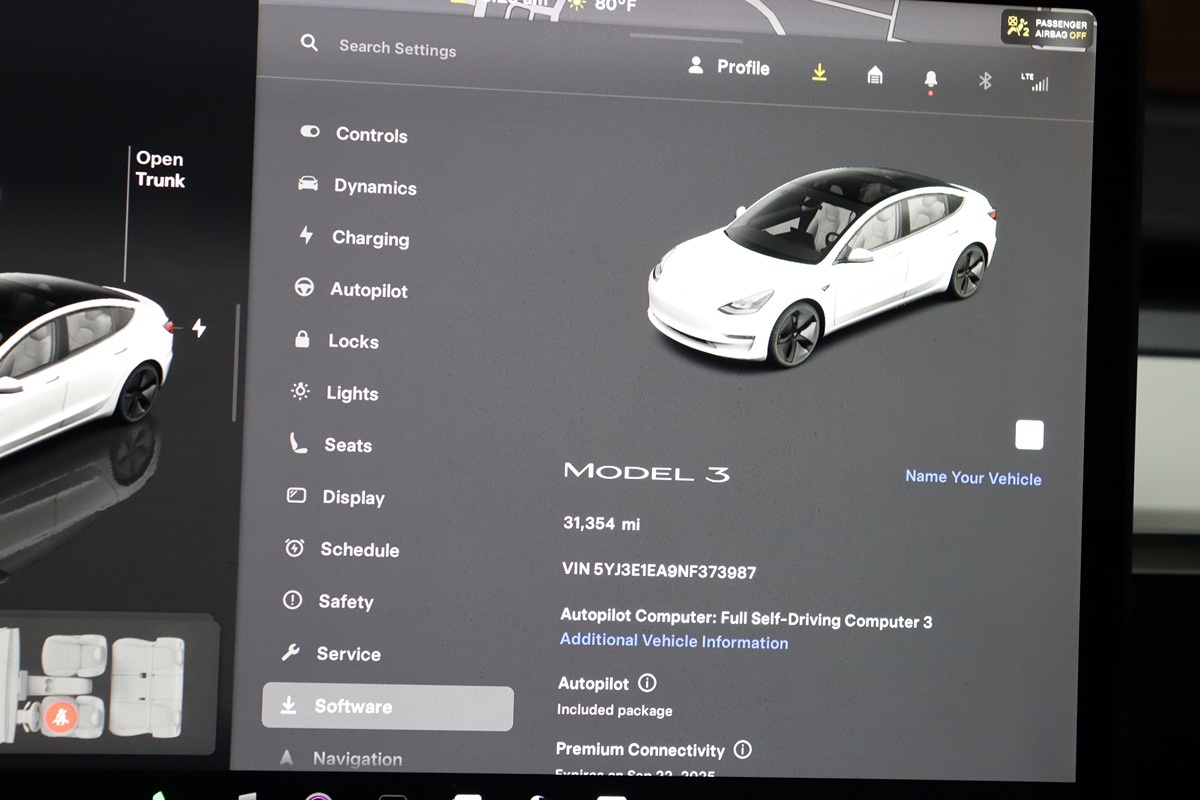Tap Open Trunk on the car view
This screenshot has height=800, width=1200.
(160, 169)
